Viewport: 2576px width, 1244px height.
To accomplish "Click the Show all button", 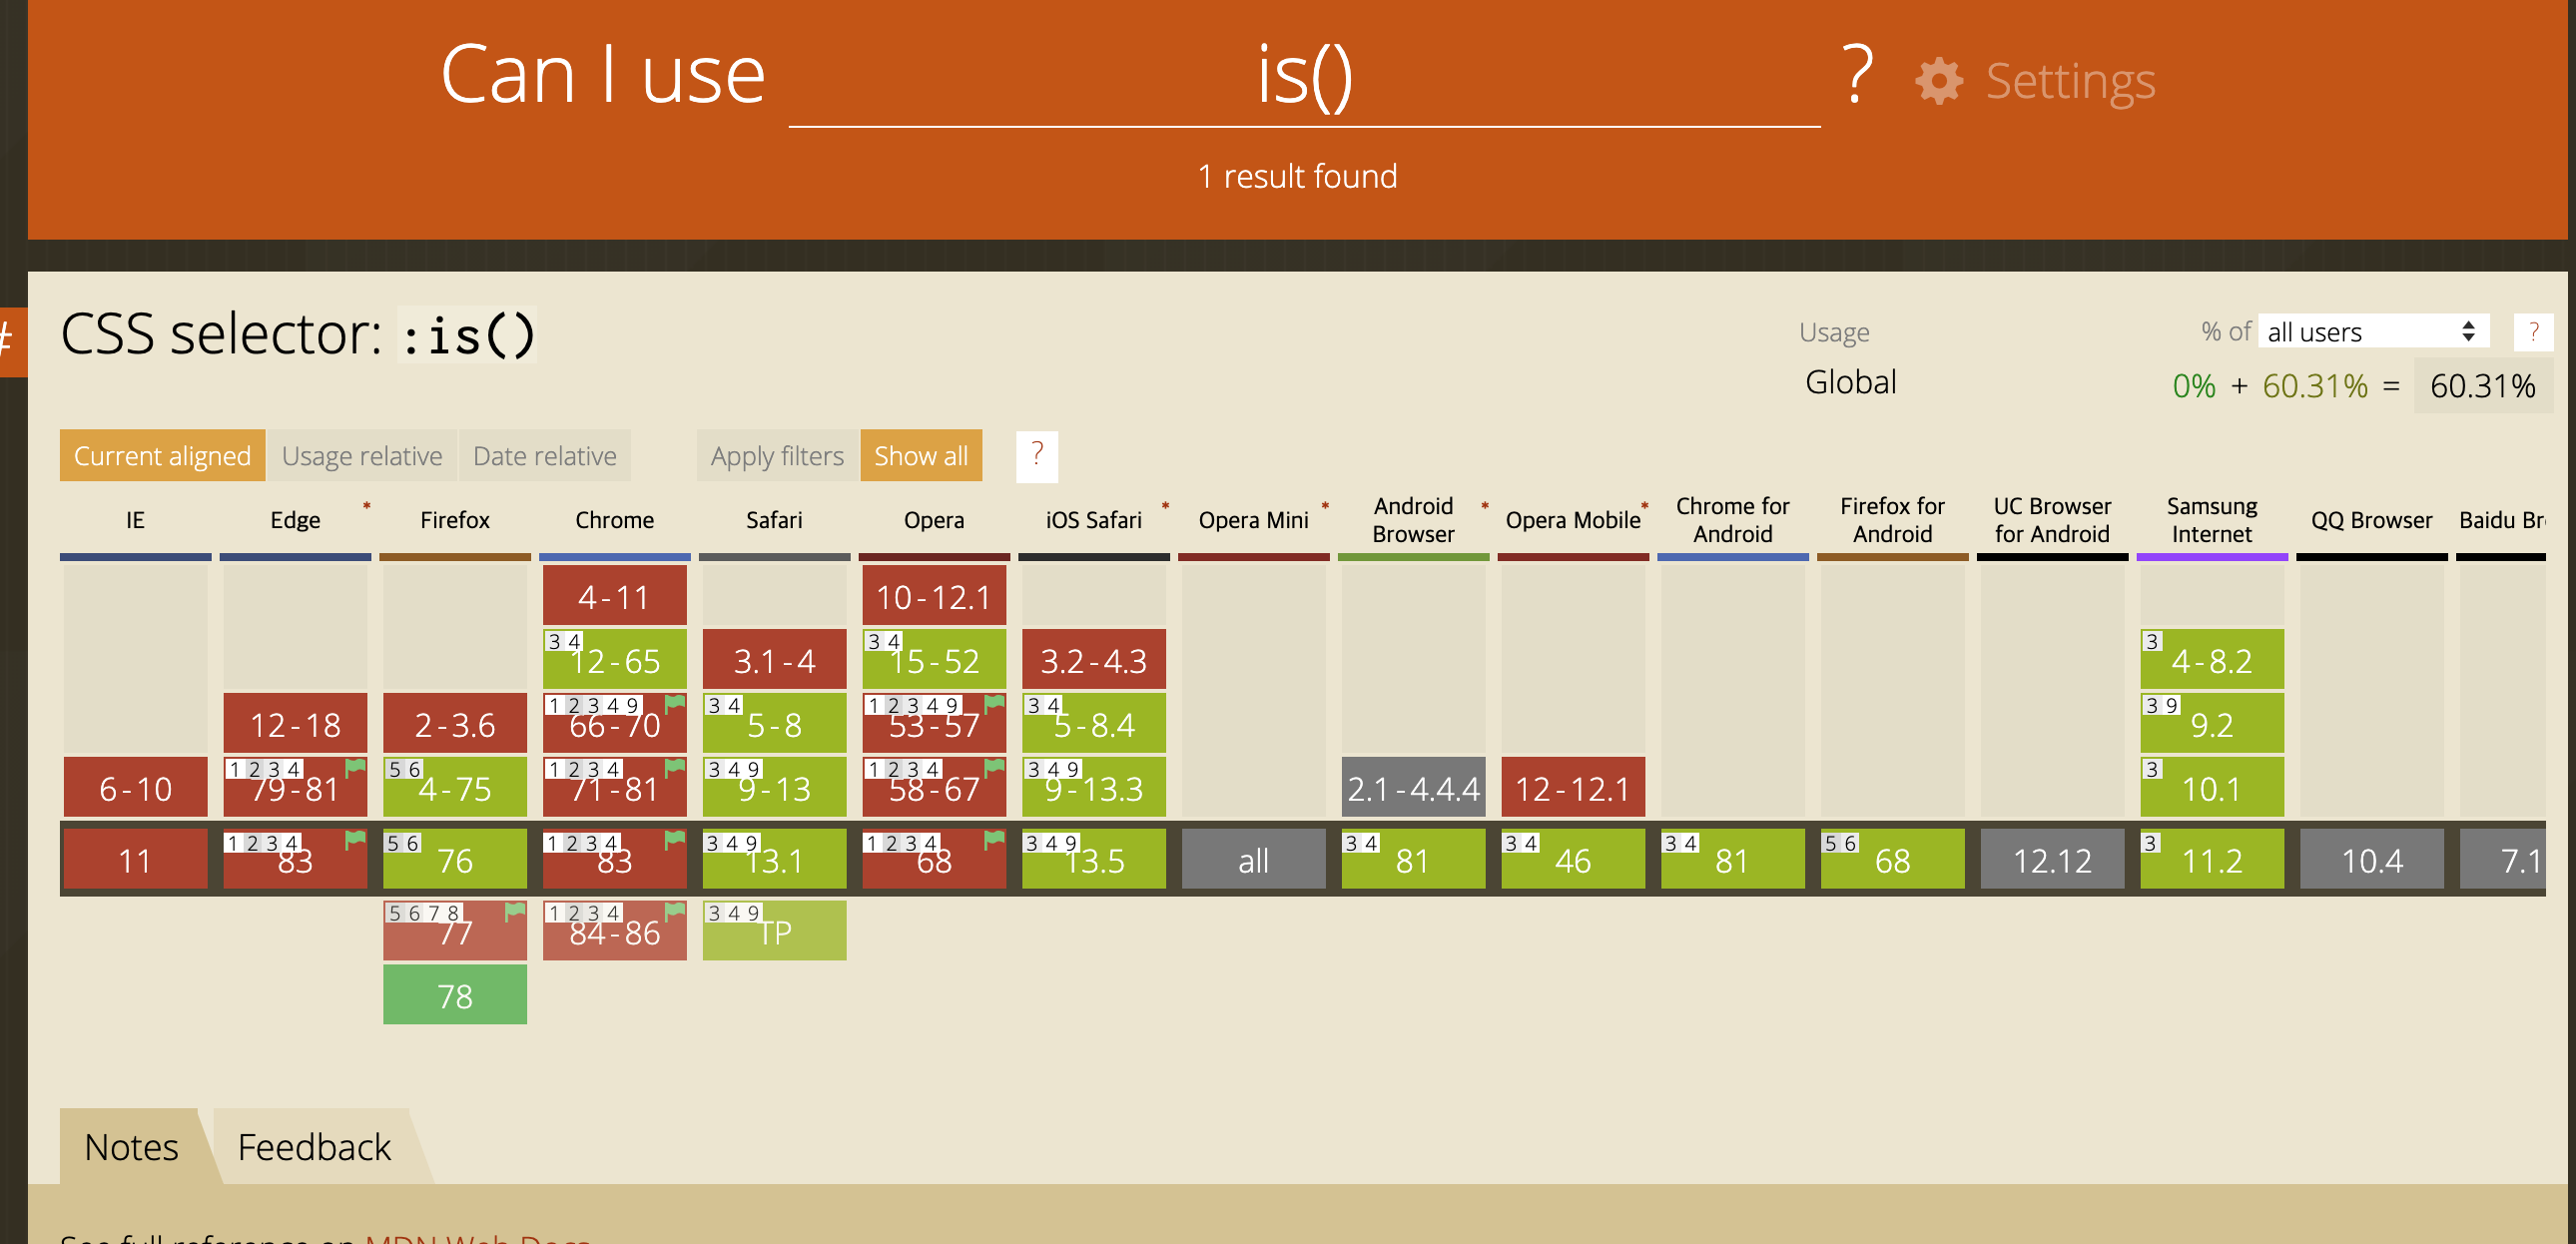I will pos(920,456).
